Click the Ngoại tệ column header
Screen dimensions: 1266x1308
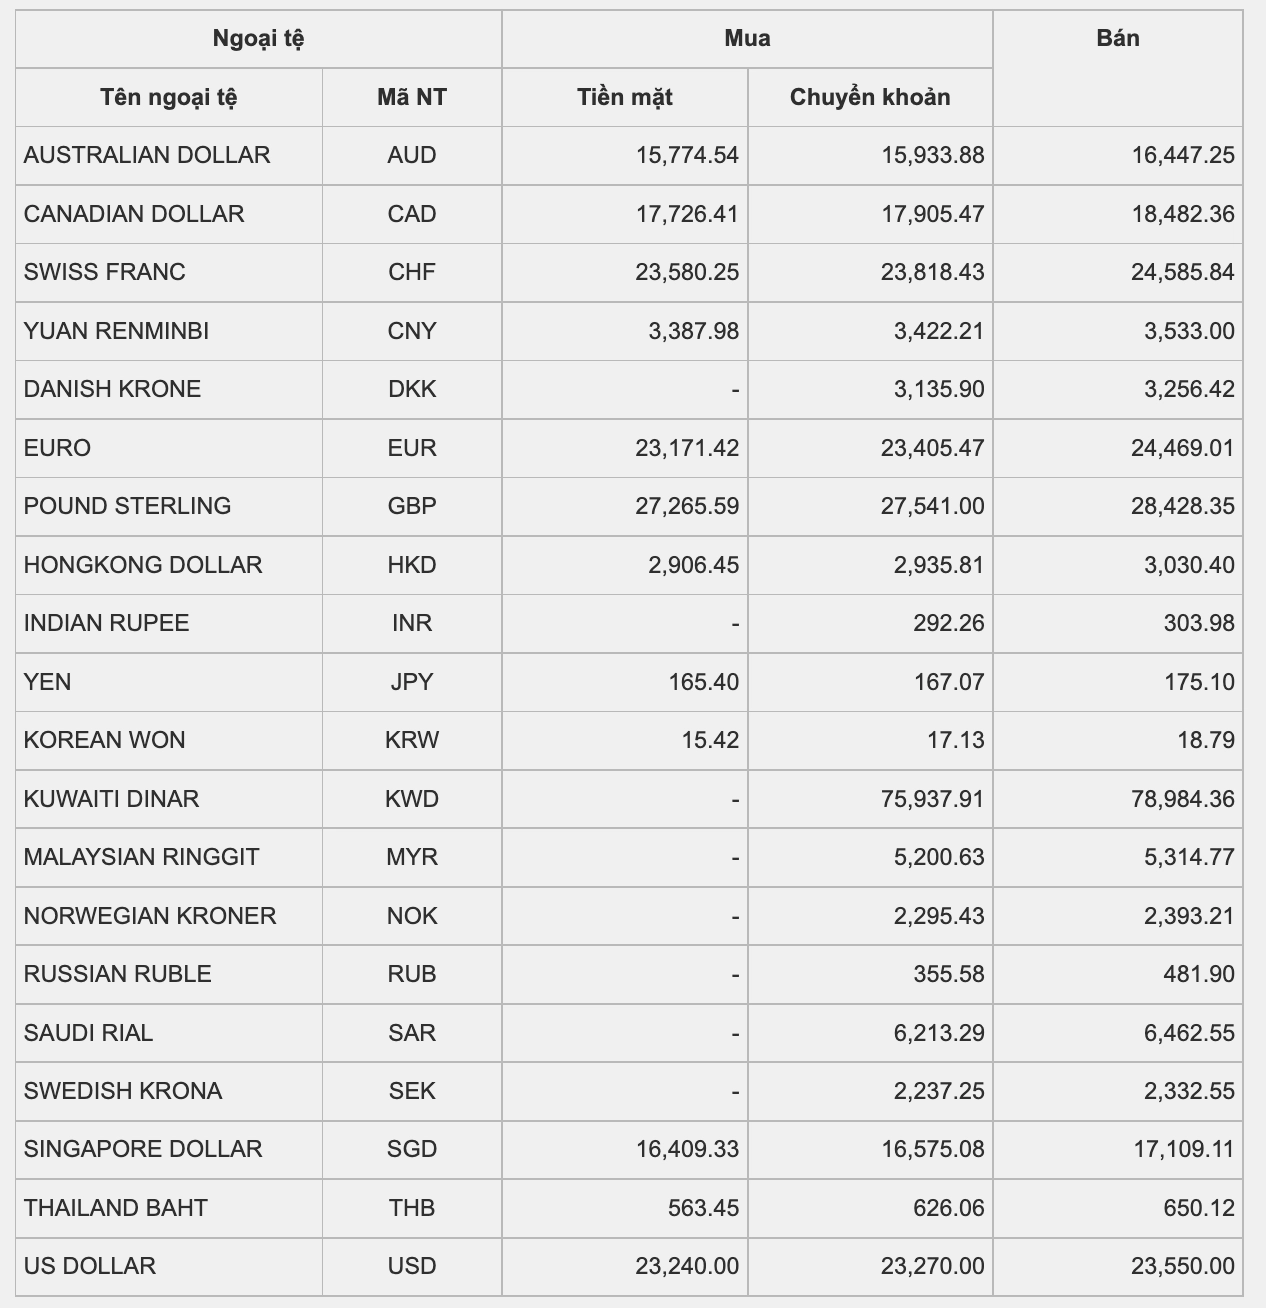(258, 39)
